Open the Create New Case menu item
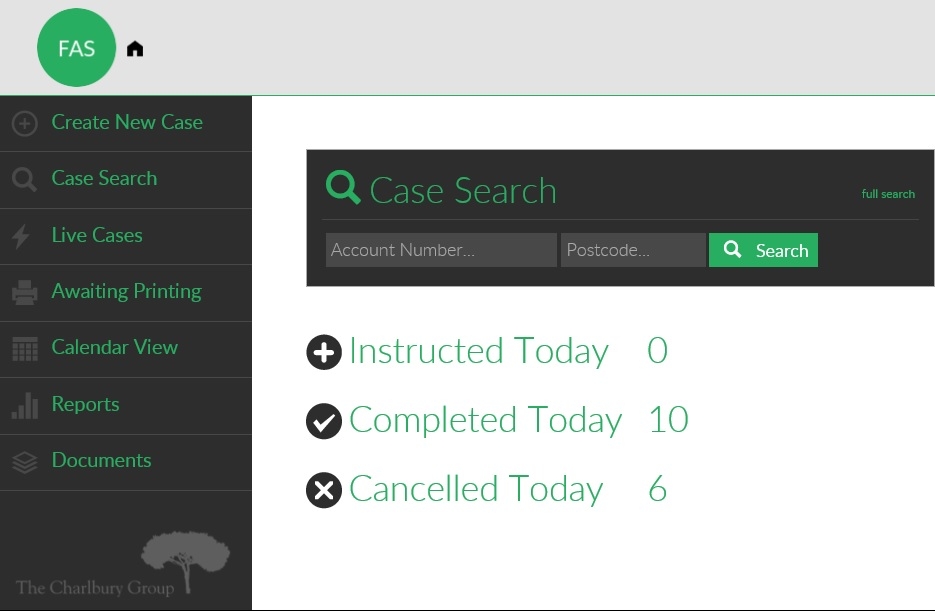 127,122
